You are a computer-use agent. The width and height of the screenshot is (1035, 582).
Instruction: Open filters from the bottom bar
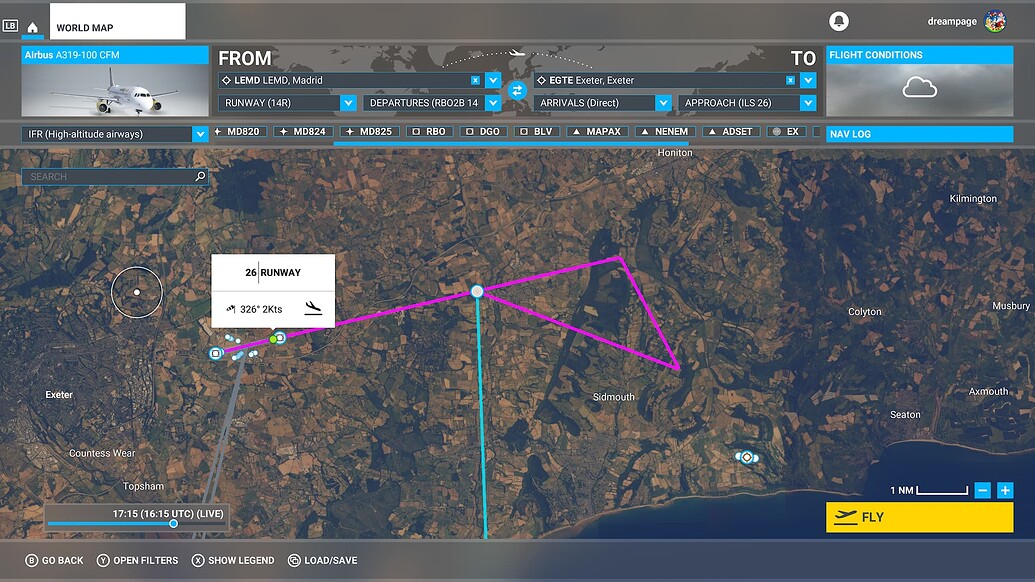click(x=137, y=560)
